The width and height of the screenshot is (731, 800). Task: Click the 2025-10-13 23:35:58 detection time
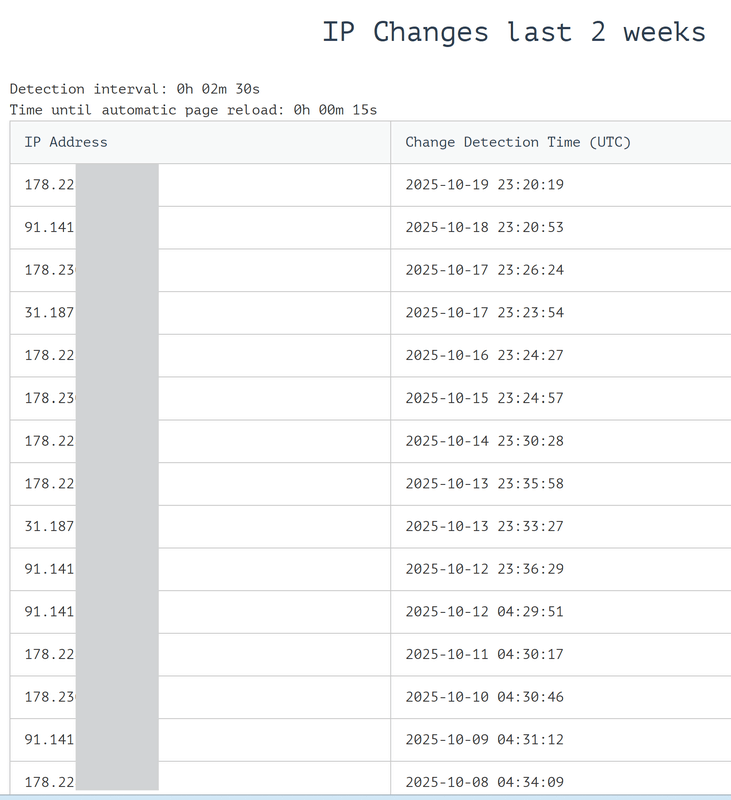pos(484,484)
